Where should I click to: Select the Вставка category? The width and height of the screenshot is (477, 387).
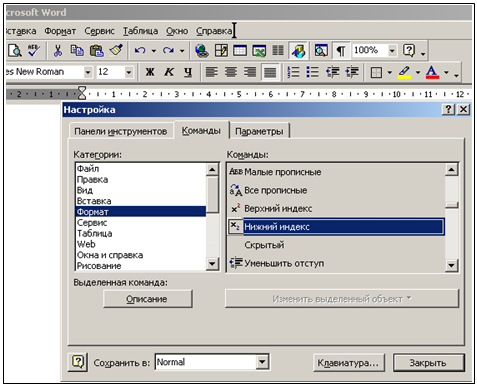[x=141, y=201]
